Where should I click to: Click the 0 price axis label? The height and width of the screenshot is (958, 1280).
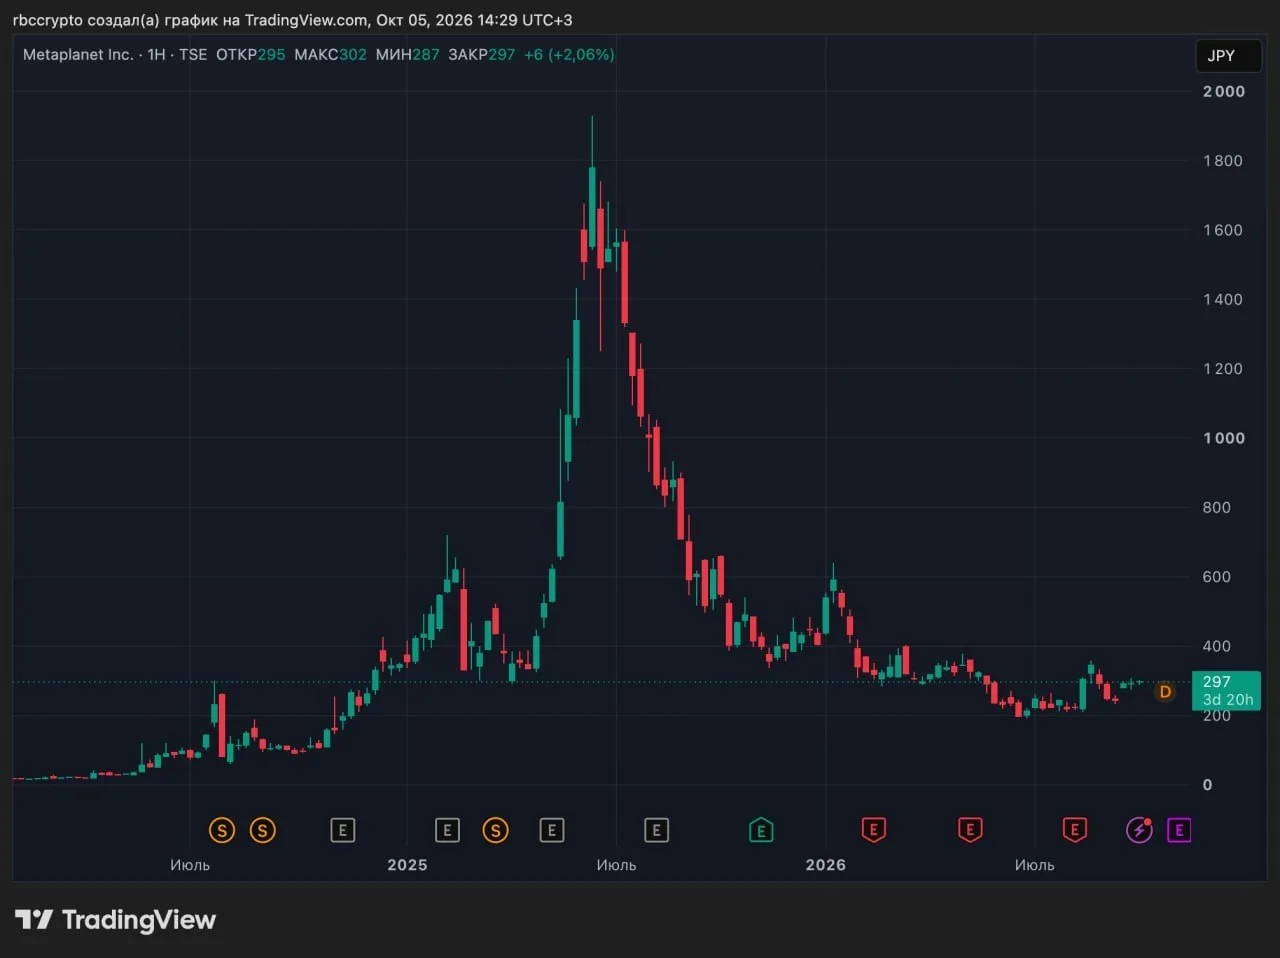click(x=1207, y=785)
